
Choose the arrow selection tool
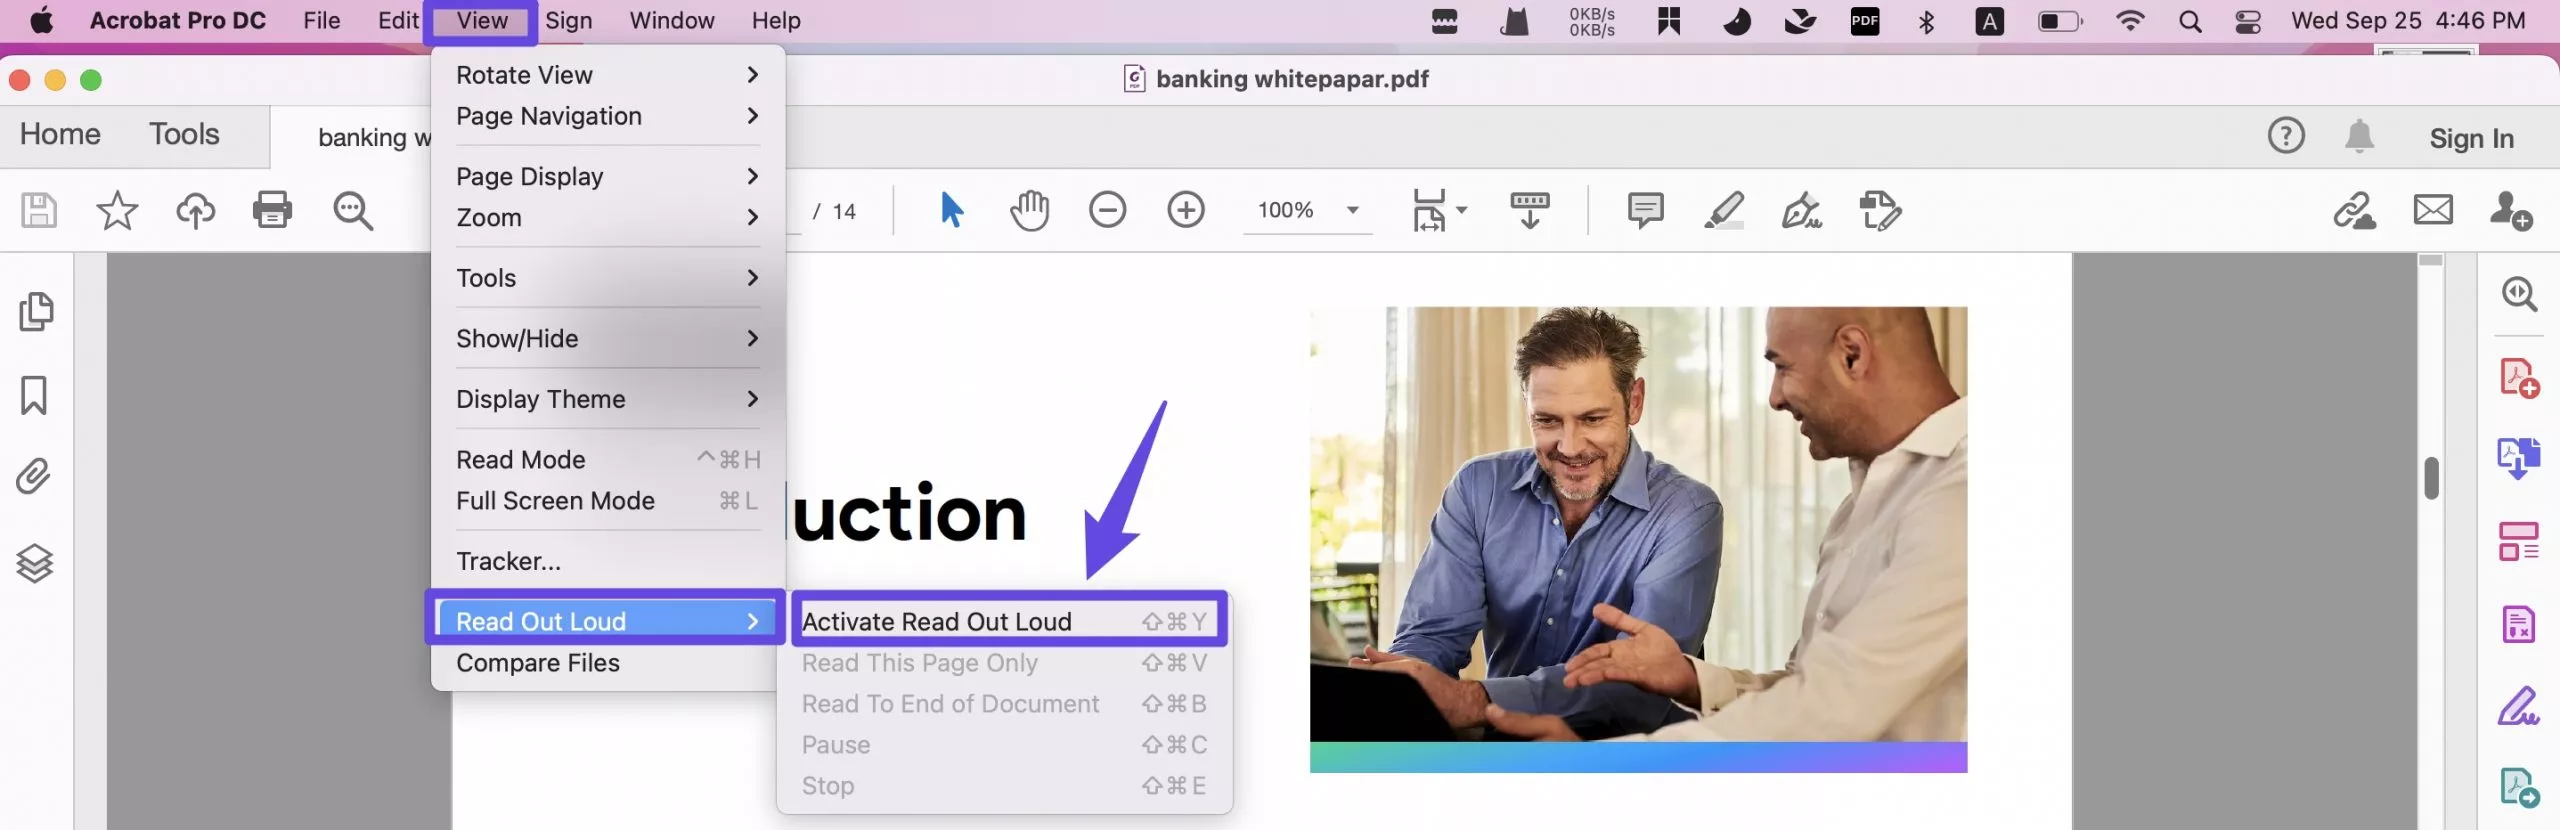pyautogui.click(x=951, y=210)
